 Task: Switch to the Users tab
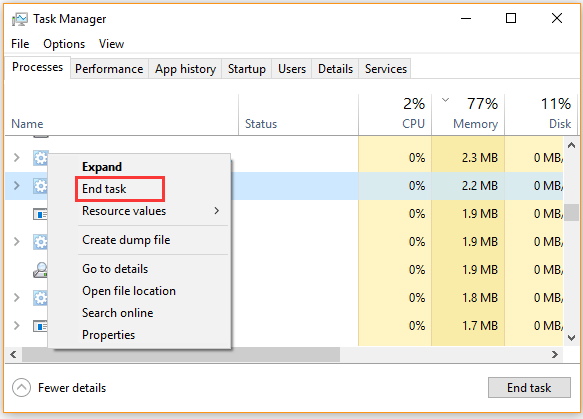(292, 69)
